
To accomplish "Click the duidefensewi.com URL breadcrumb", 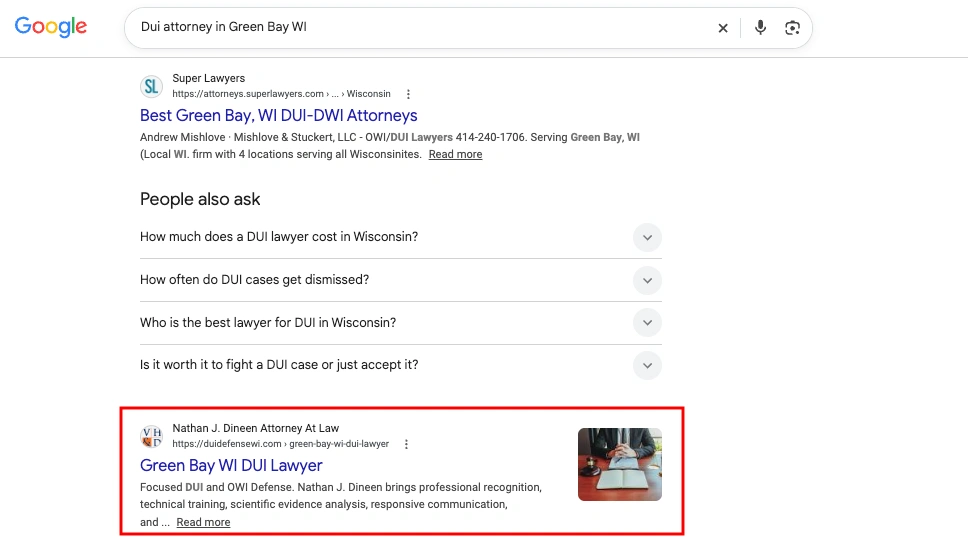I will (x=281, y=444).
